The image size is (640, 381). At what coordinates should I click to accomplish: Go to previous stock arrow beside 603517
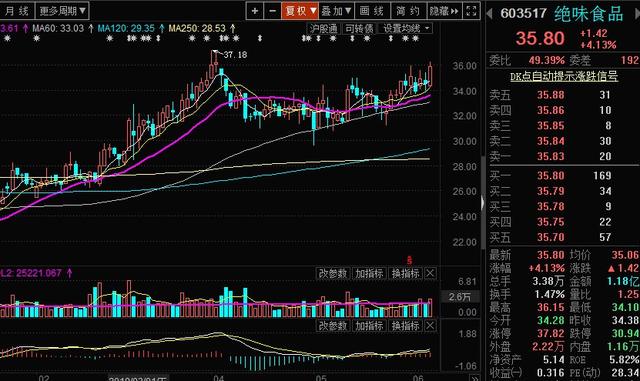[489, 13]
